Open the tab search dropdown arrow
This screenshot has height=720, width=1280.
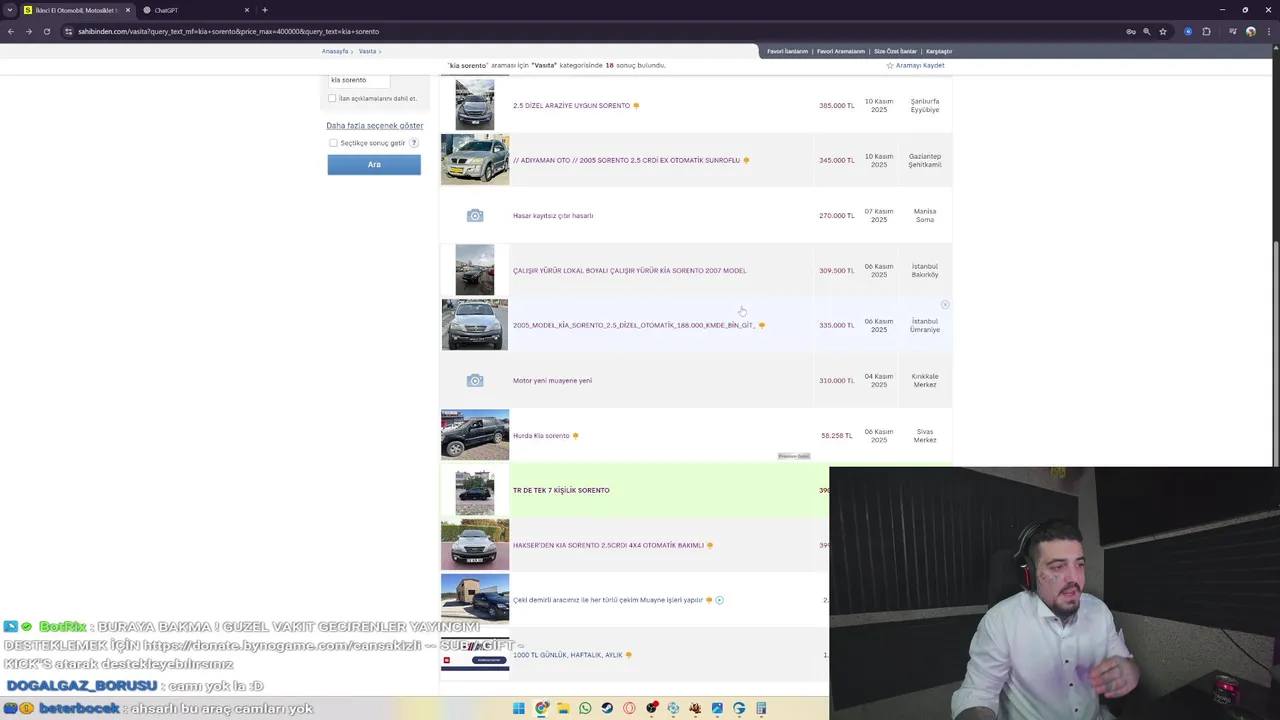10,10
